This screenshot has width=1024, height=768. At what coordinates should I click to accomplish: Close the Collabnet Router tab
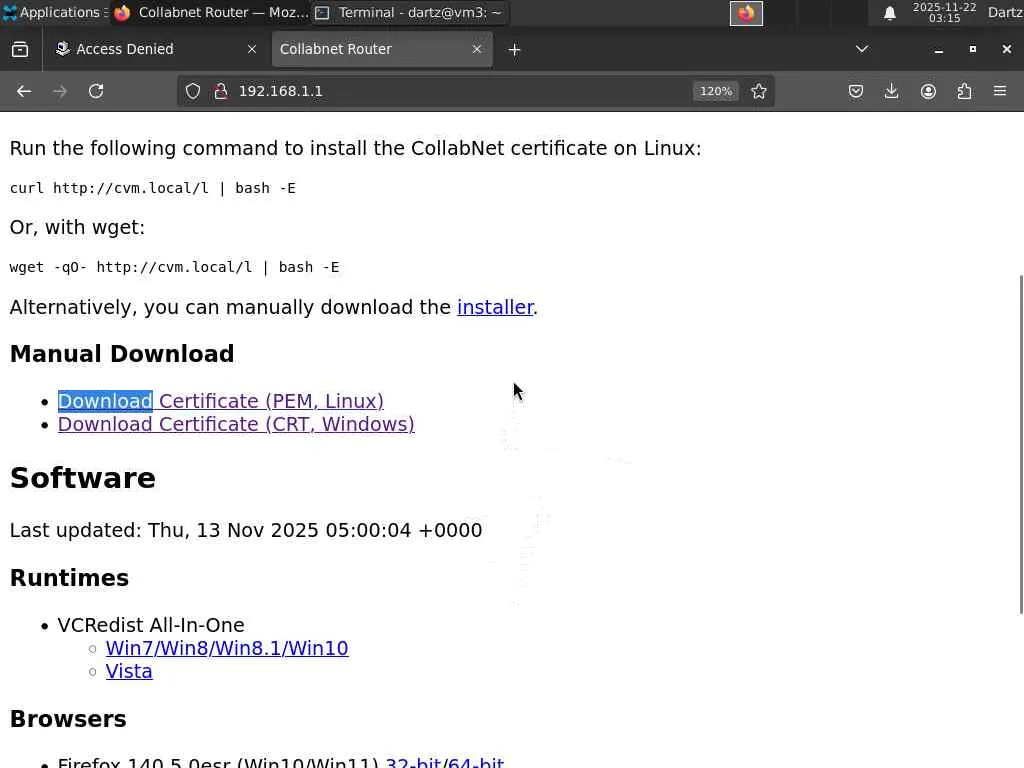coord(477,49)
